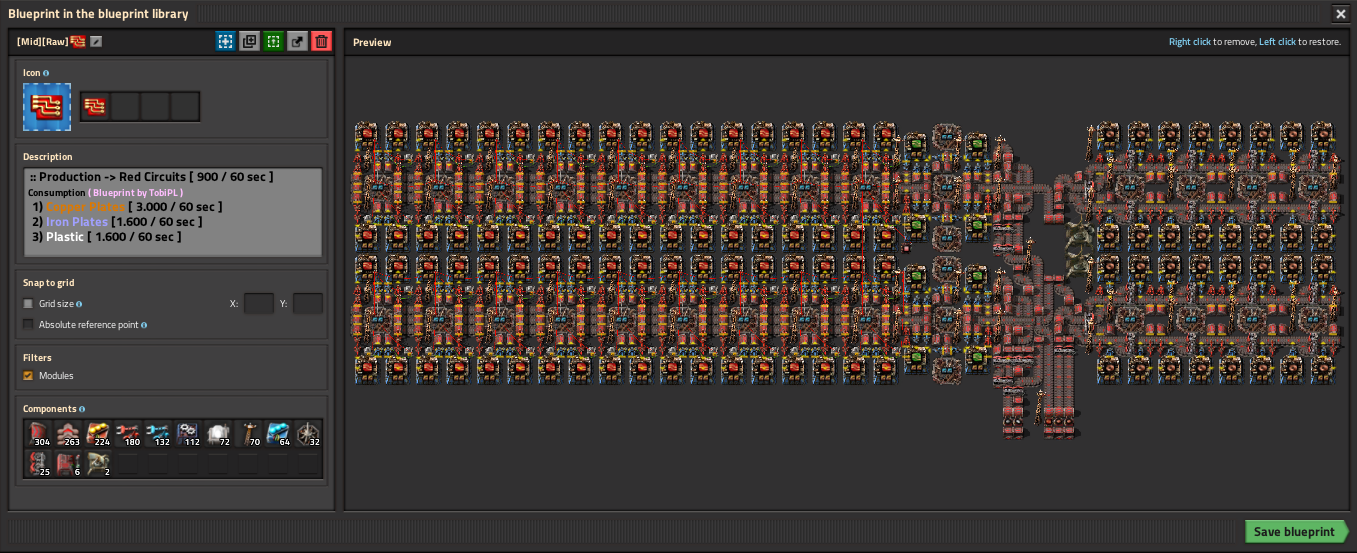Click the Save blueprint button

click(1294, 532)
